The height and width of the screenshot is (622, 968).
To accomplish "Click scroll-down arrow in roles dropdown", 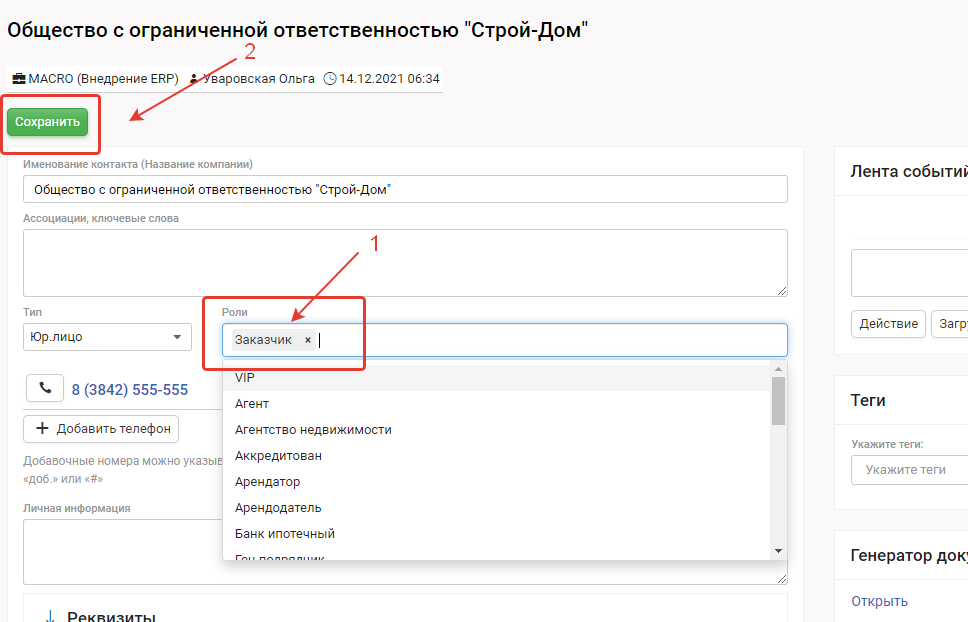I will [x=778, y=551].
